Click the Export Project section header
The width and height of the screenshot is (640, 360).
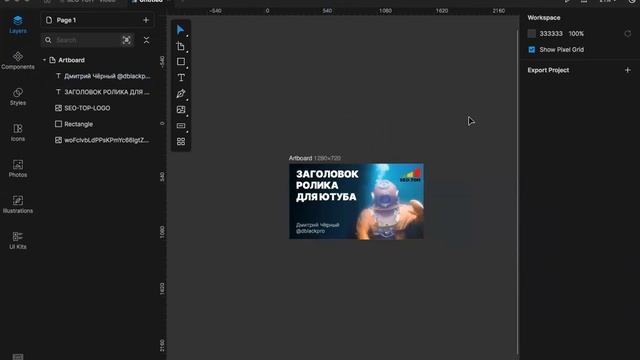(x=548, y=70)
